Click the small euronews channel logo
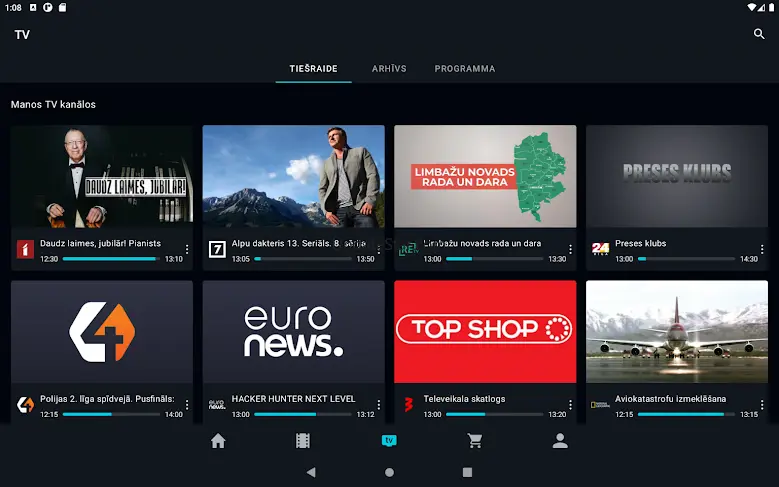Screen dimensions: 779x487 (217, 405)
